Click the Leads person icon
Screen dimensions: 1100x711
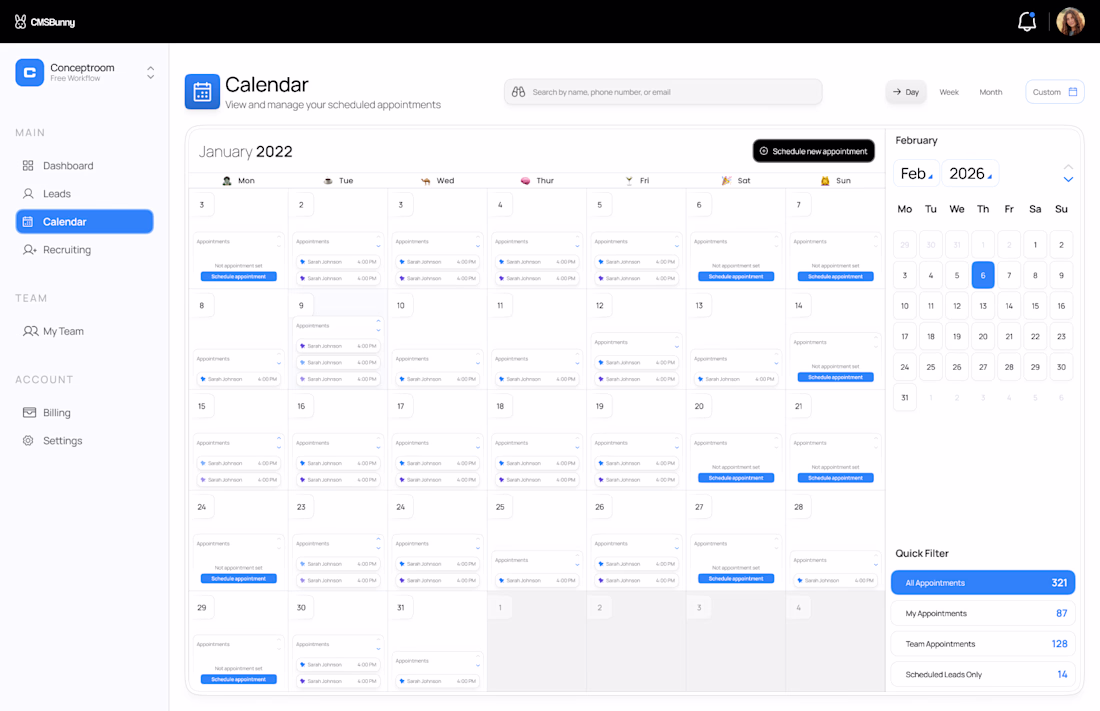point(28,194)
